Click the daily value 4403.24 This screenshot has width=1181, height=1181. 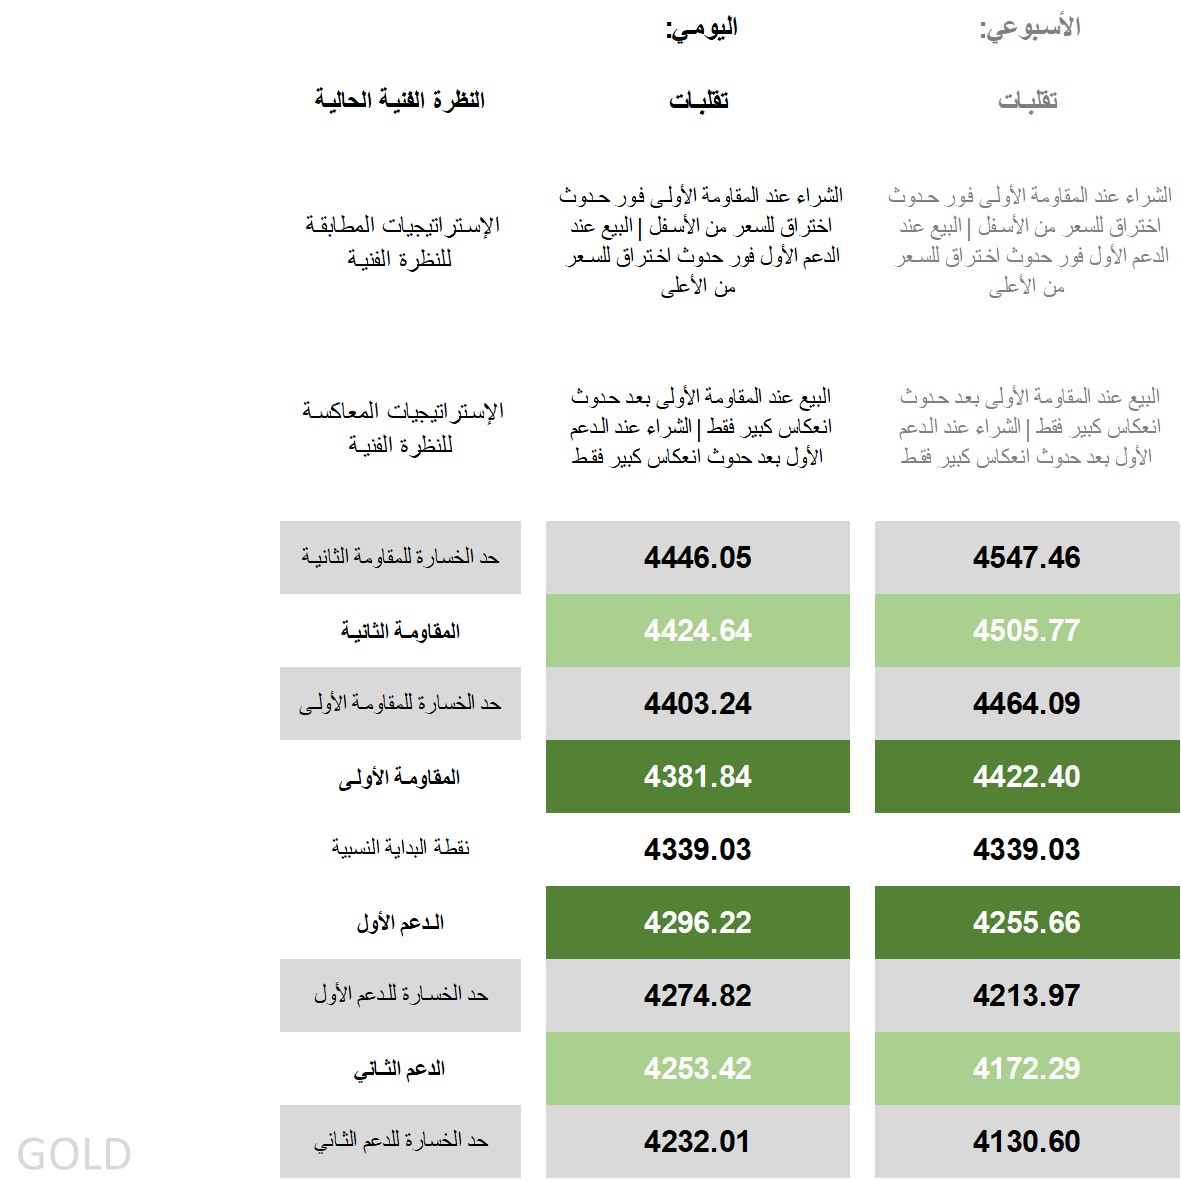(x=697, y=704)
